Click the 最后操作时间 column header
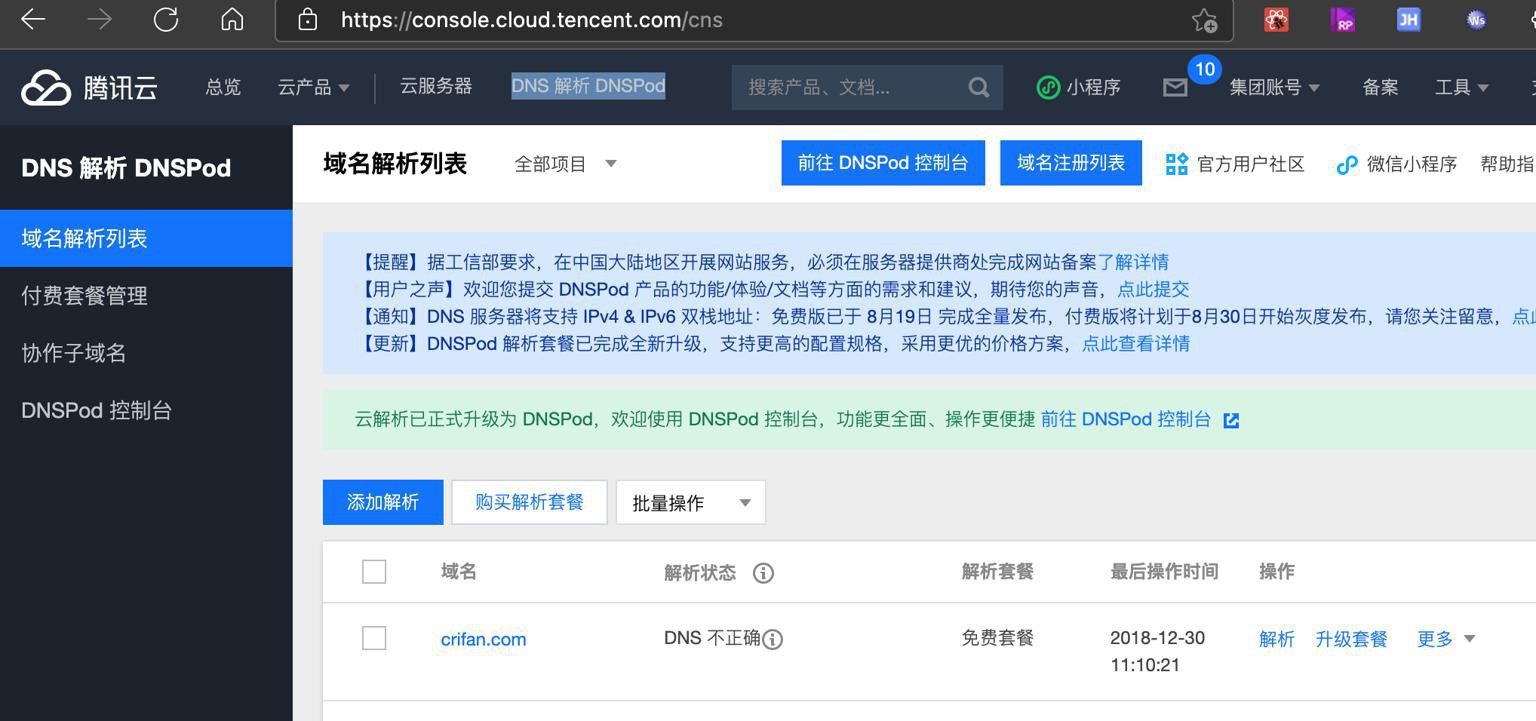The width and height of the screenshot is (1536, 721). click(1164, 571)
